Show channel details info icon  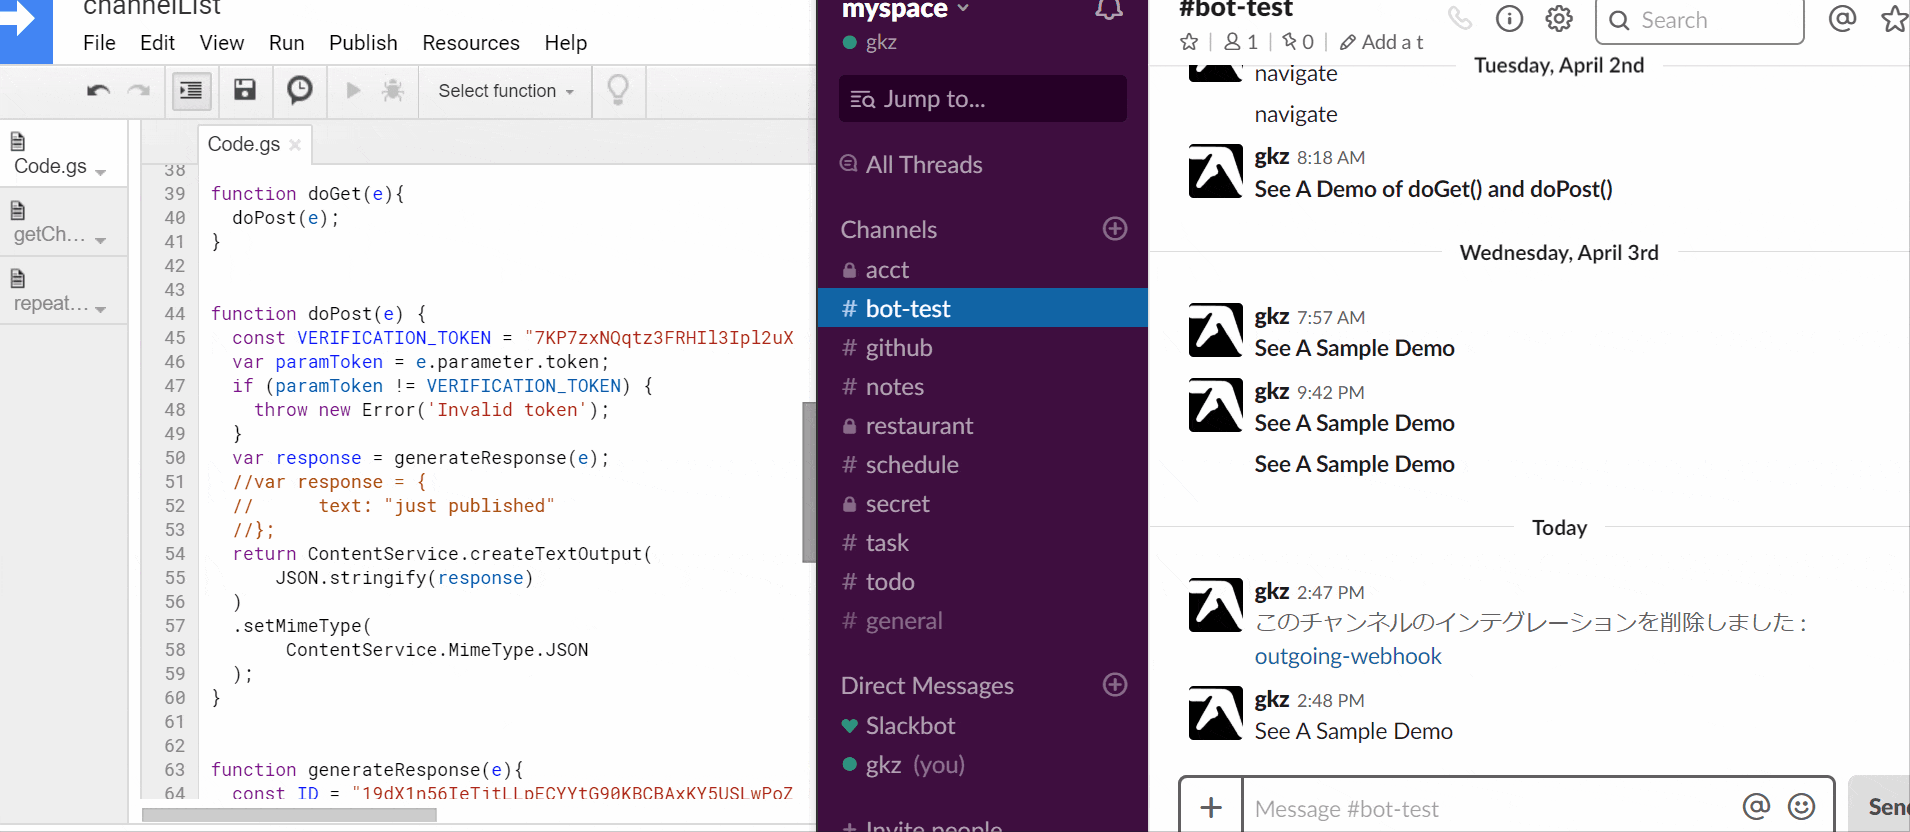[1509, 18]
